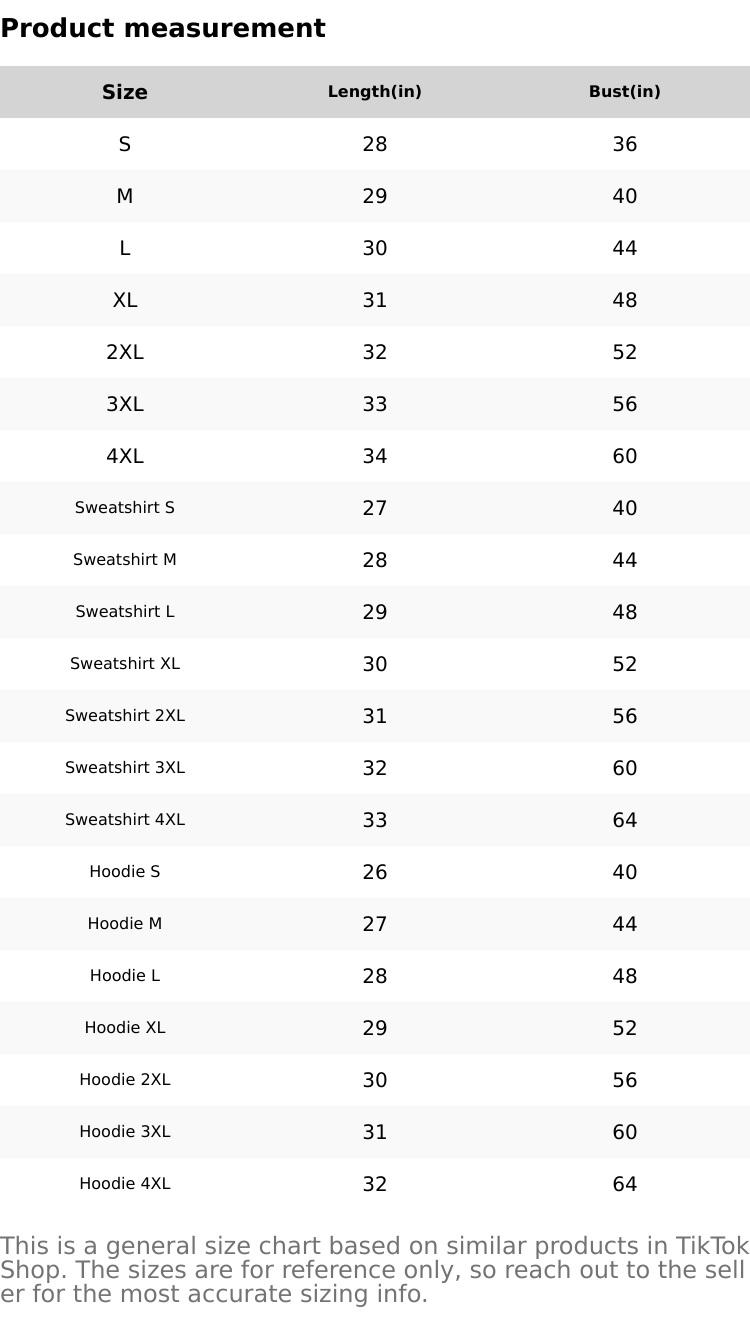Select the Hoodie 4XL row label
750x1330 pixels.
click(125, 1184)
